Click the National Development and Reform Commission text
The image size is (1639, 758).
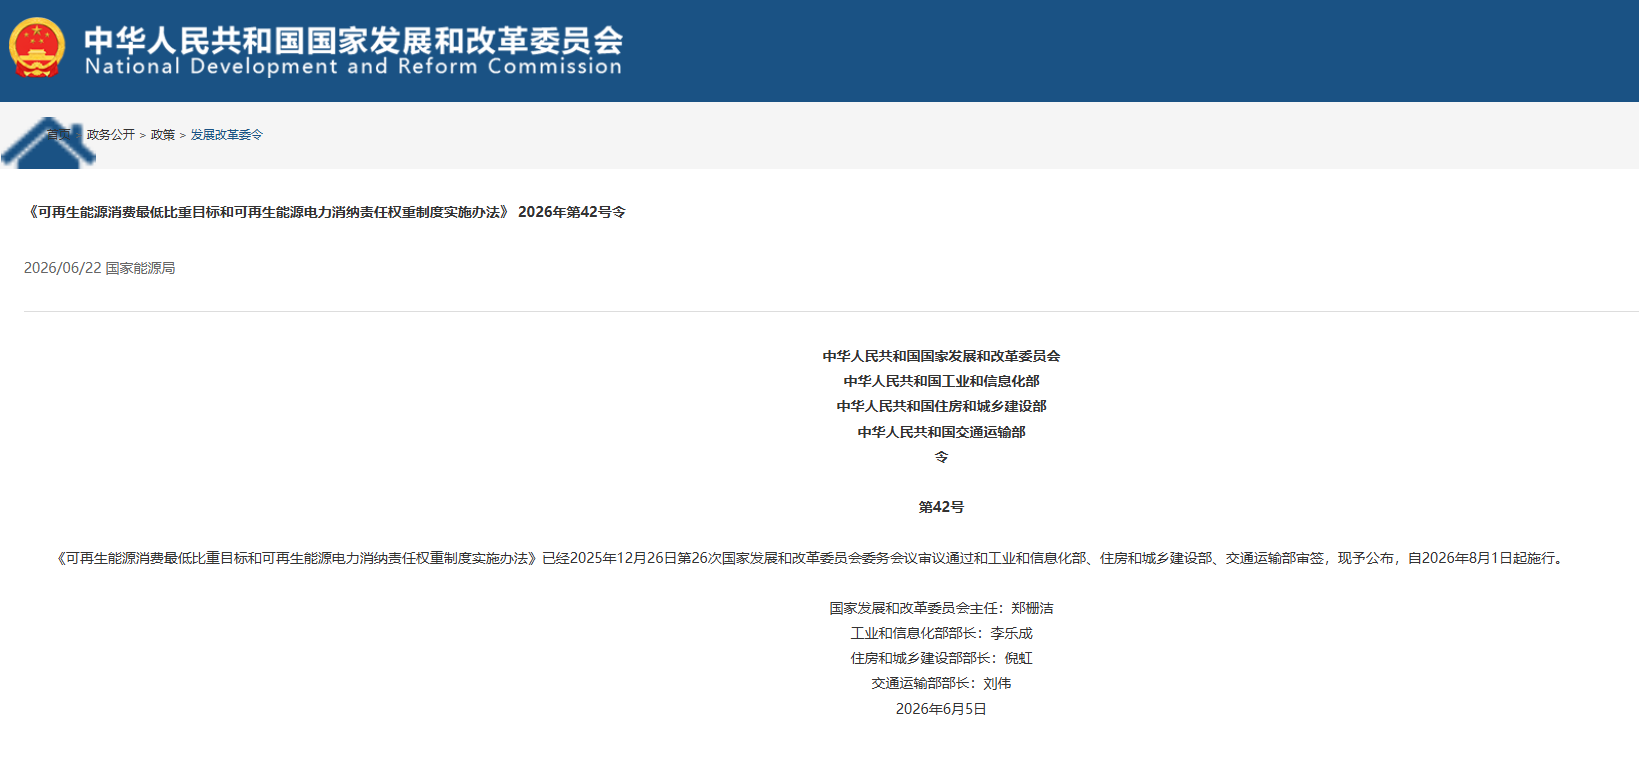click(354, 67)
